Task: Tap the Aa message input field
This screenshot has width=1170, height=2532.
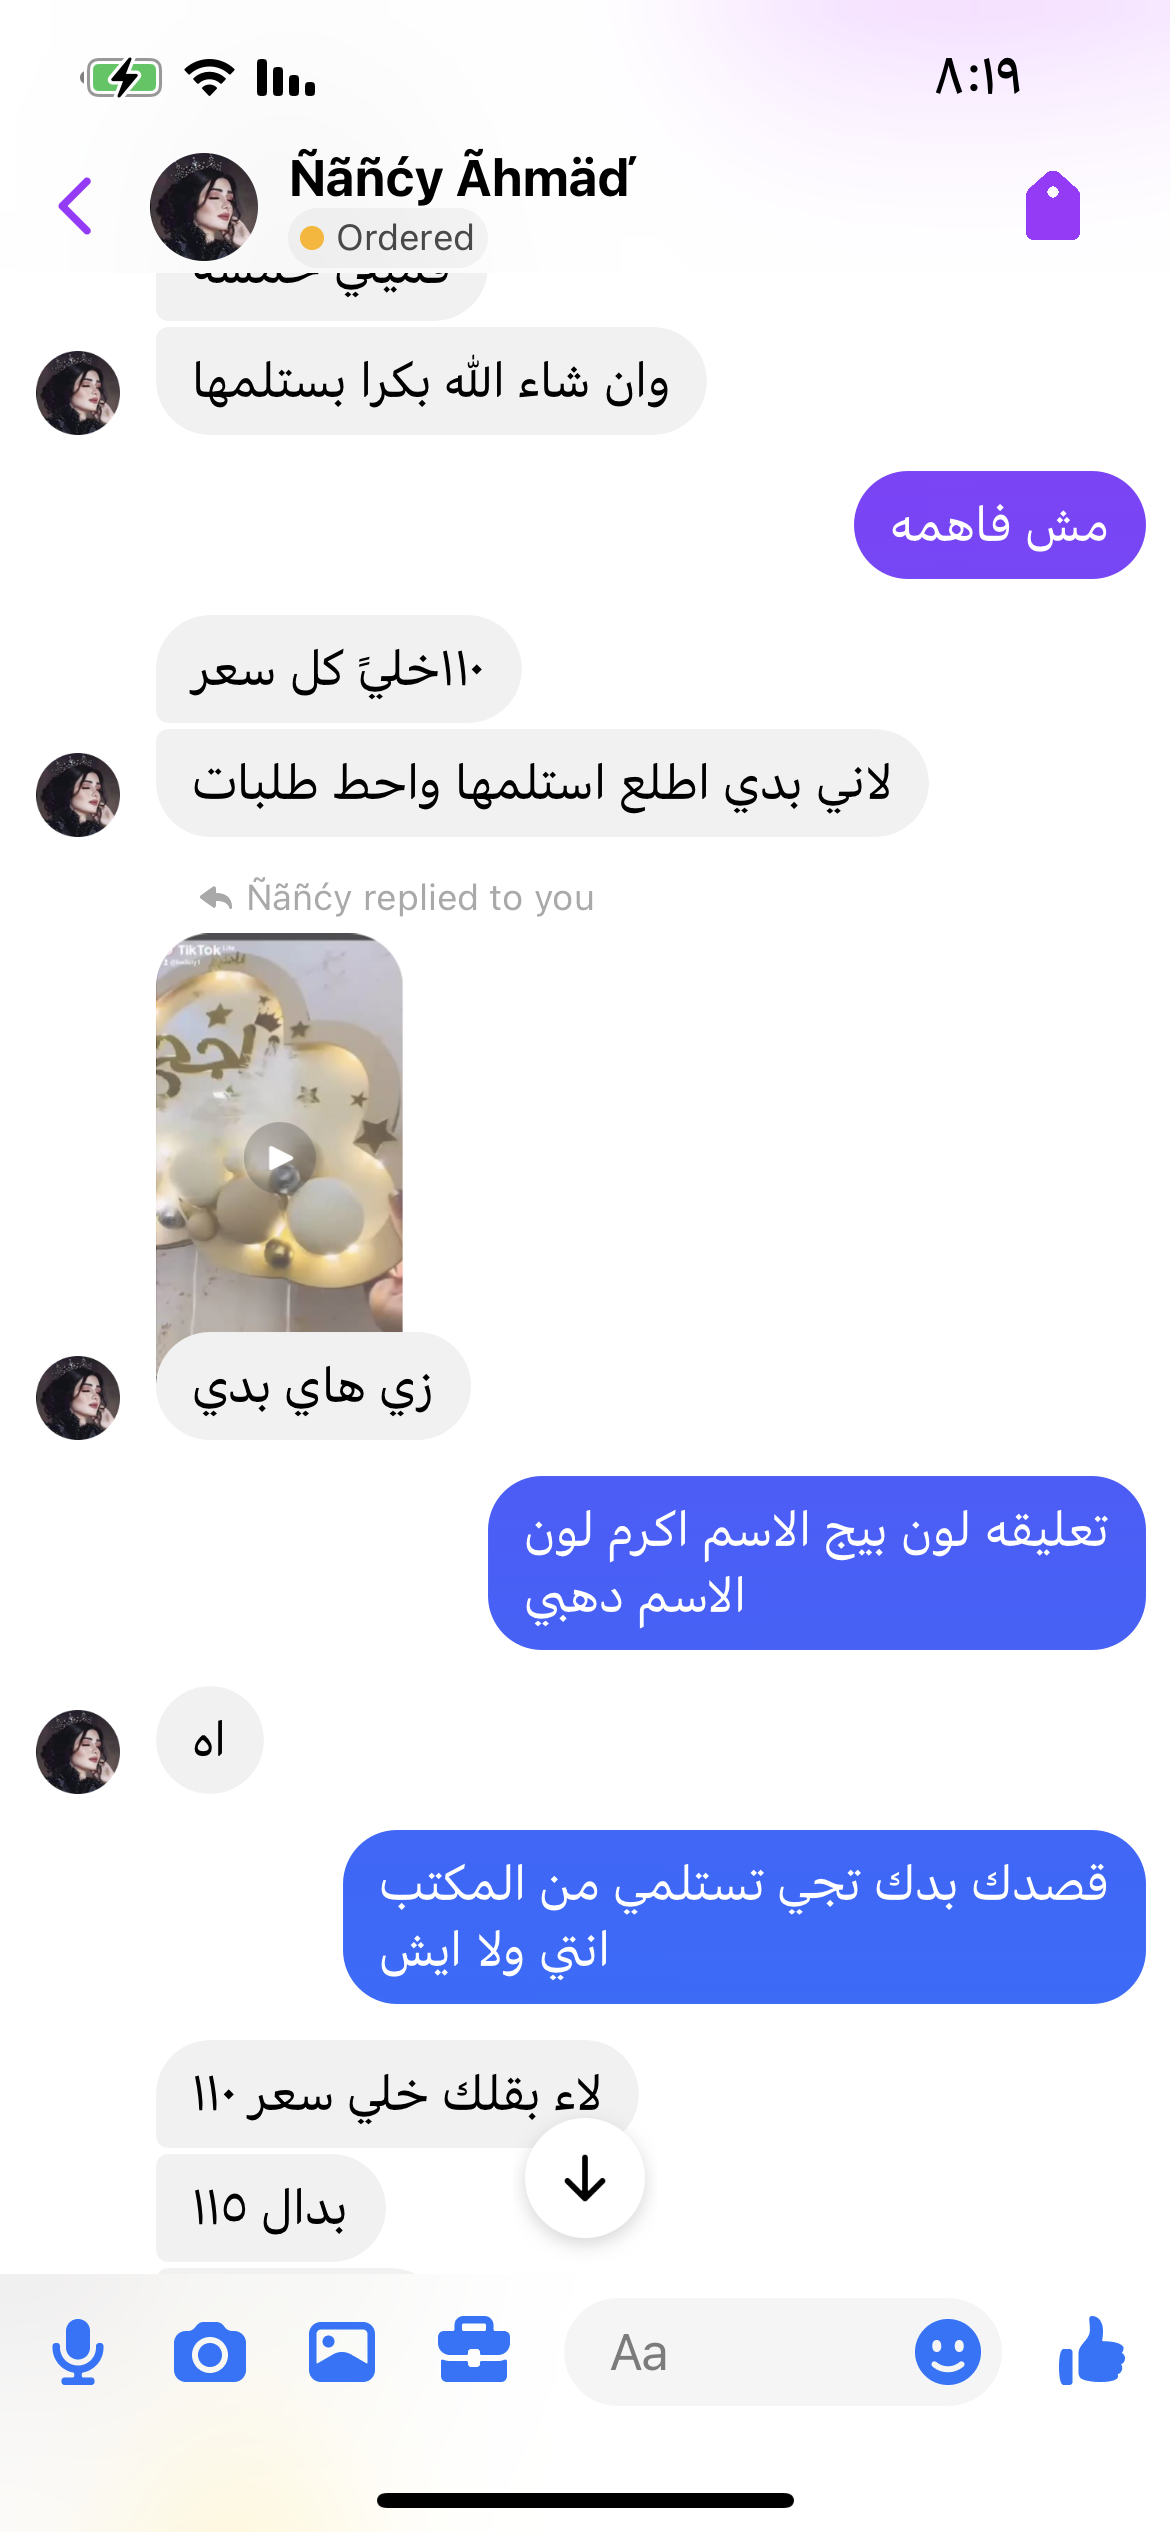Action: click(740, 2352)
